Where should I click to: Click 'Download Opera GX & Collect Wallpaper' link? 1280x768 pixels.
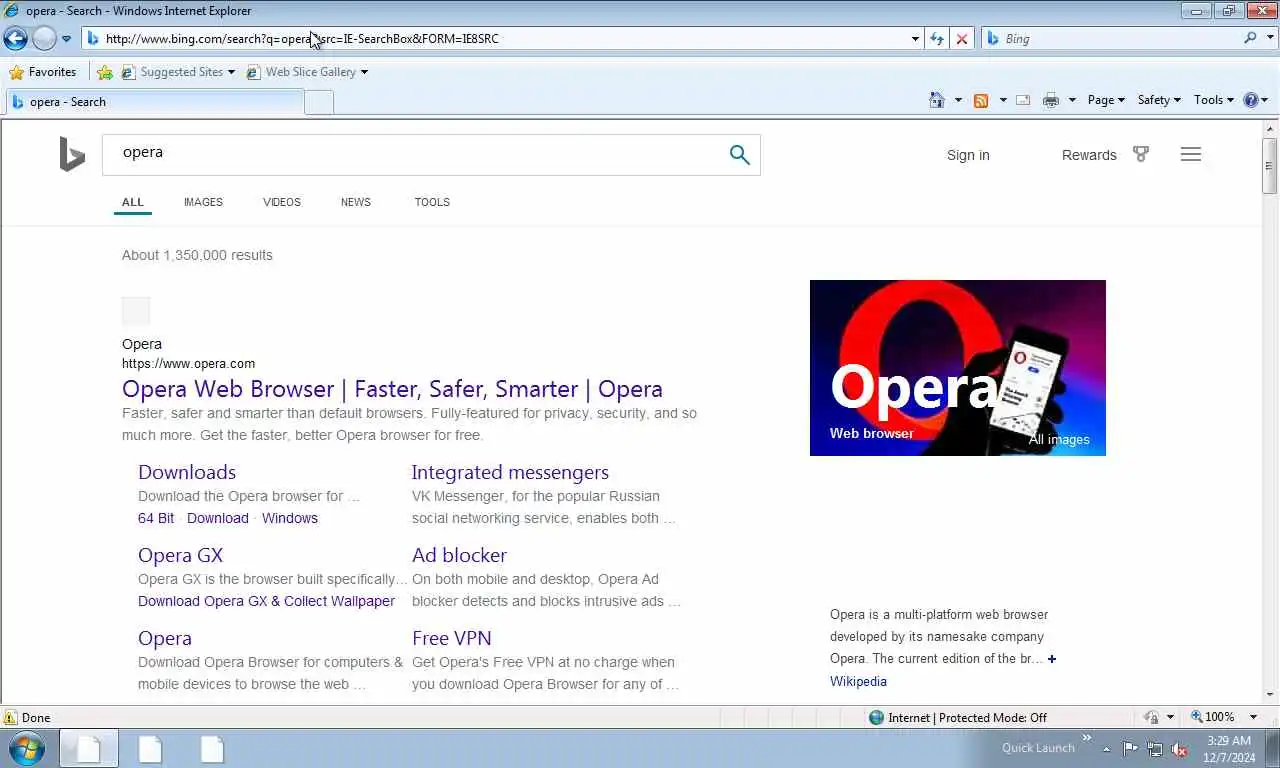266,601
